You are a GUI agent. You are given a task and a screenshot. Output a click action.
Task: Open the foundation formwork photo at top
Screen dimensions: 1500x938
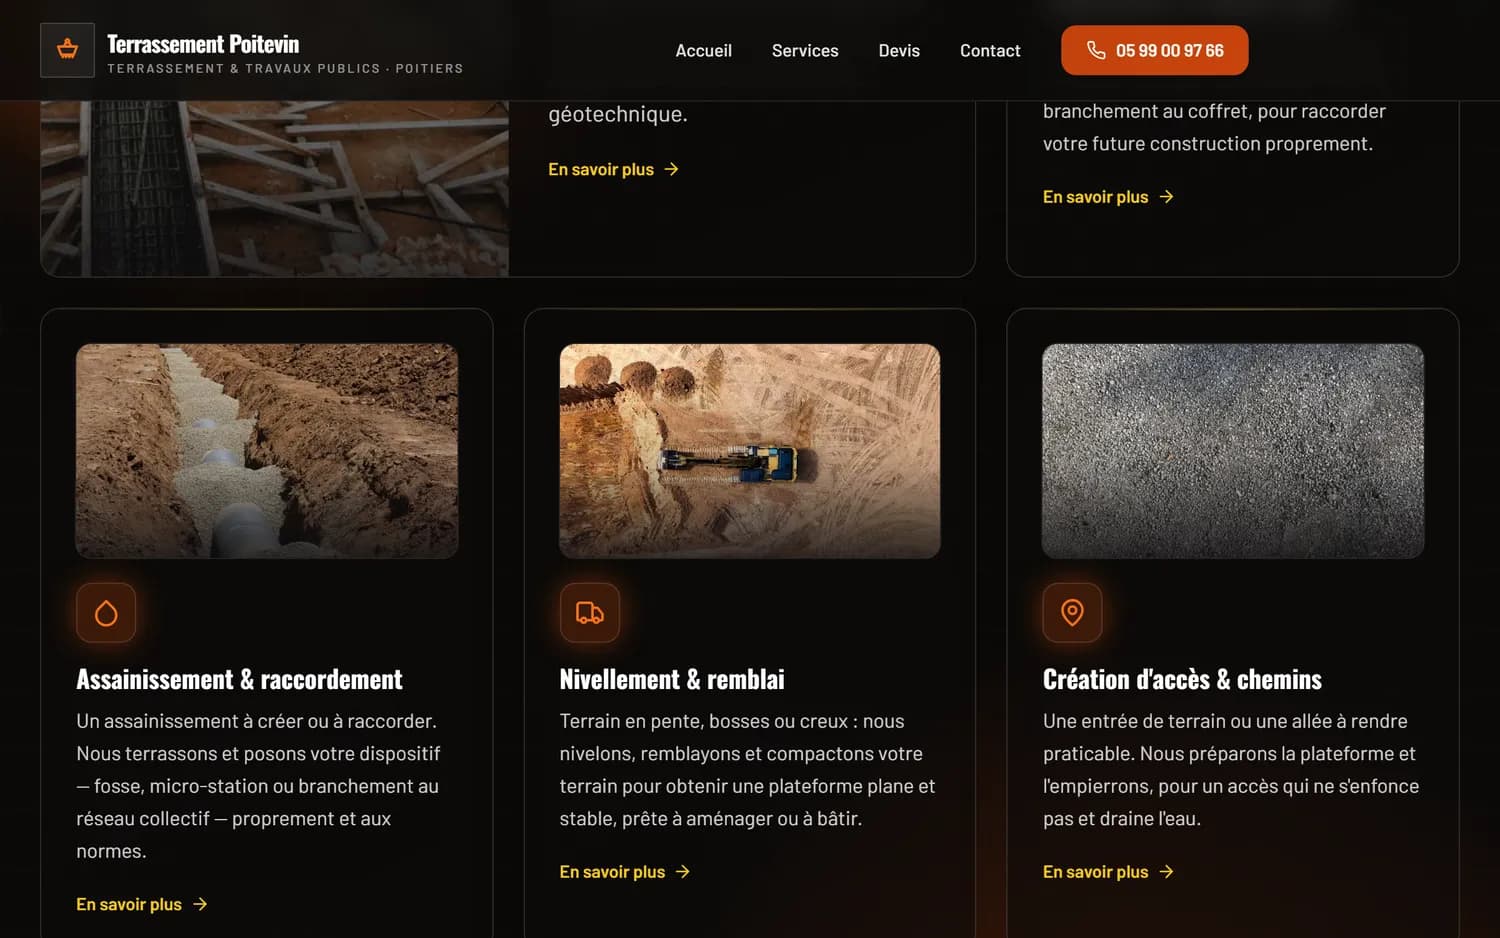coord(275,188)
